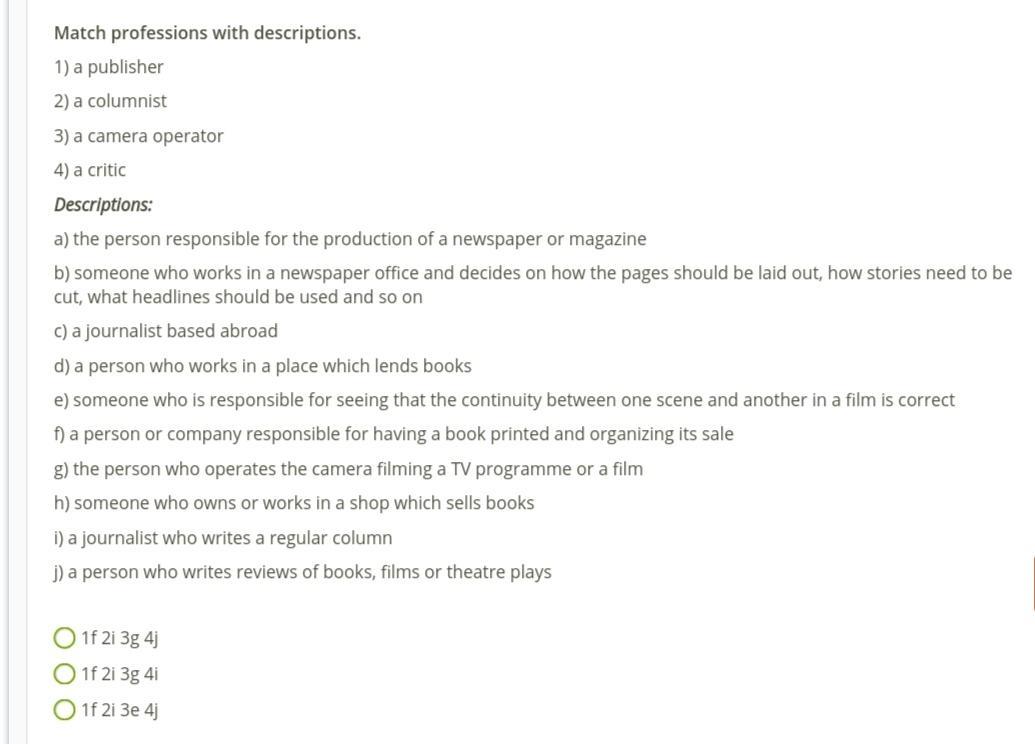Click description g) about operating the camera
The height and width of the screenshot is (744, 1035).
coord(348,469)
